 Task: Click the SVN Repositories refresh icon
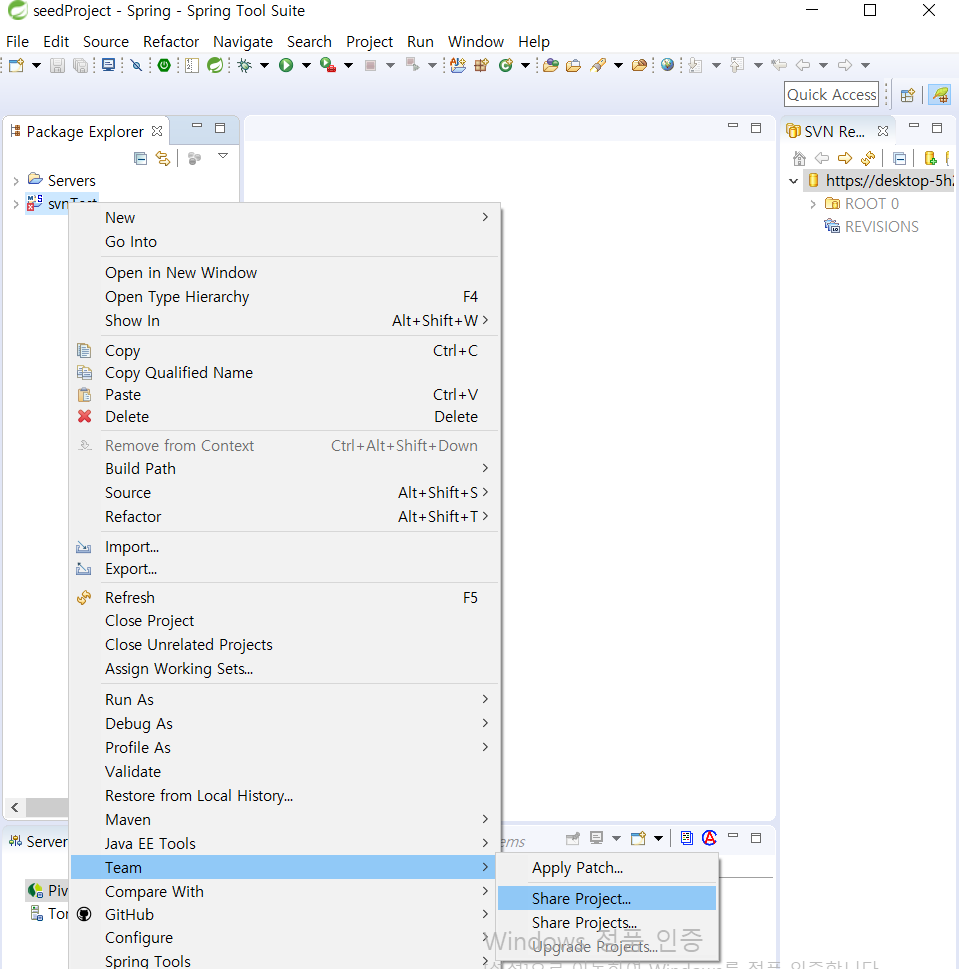click(x=868, y=159)
